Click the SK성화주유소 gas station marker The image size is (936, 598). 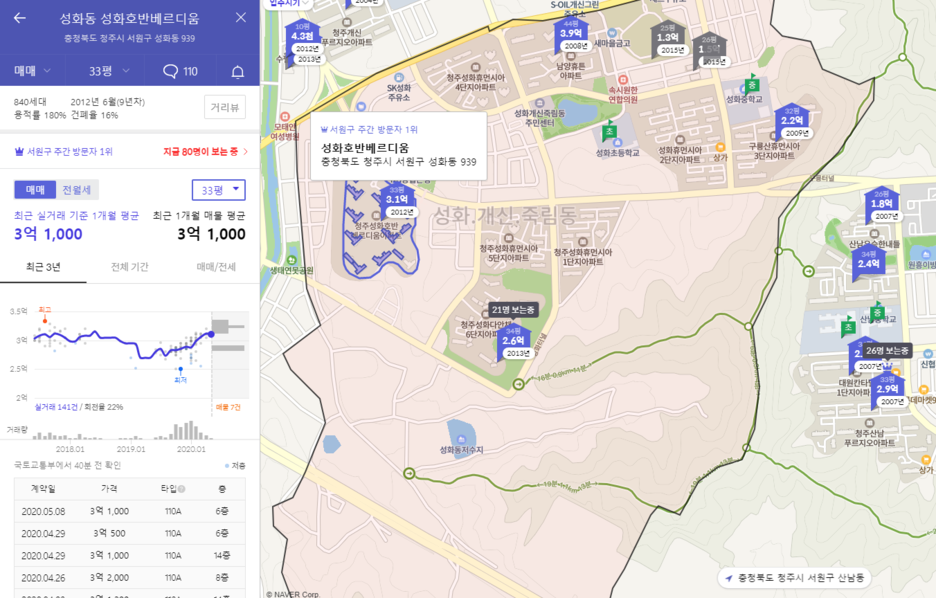(399, 78)
